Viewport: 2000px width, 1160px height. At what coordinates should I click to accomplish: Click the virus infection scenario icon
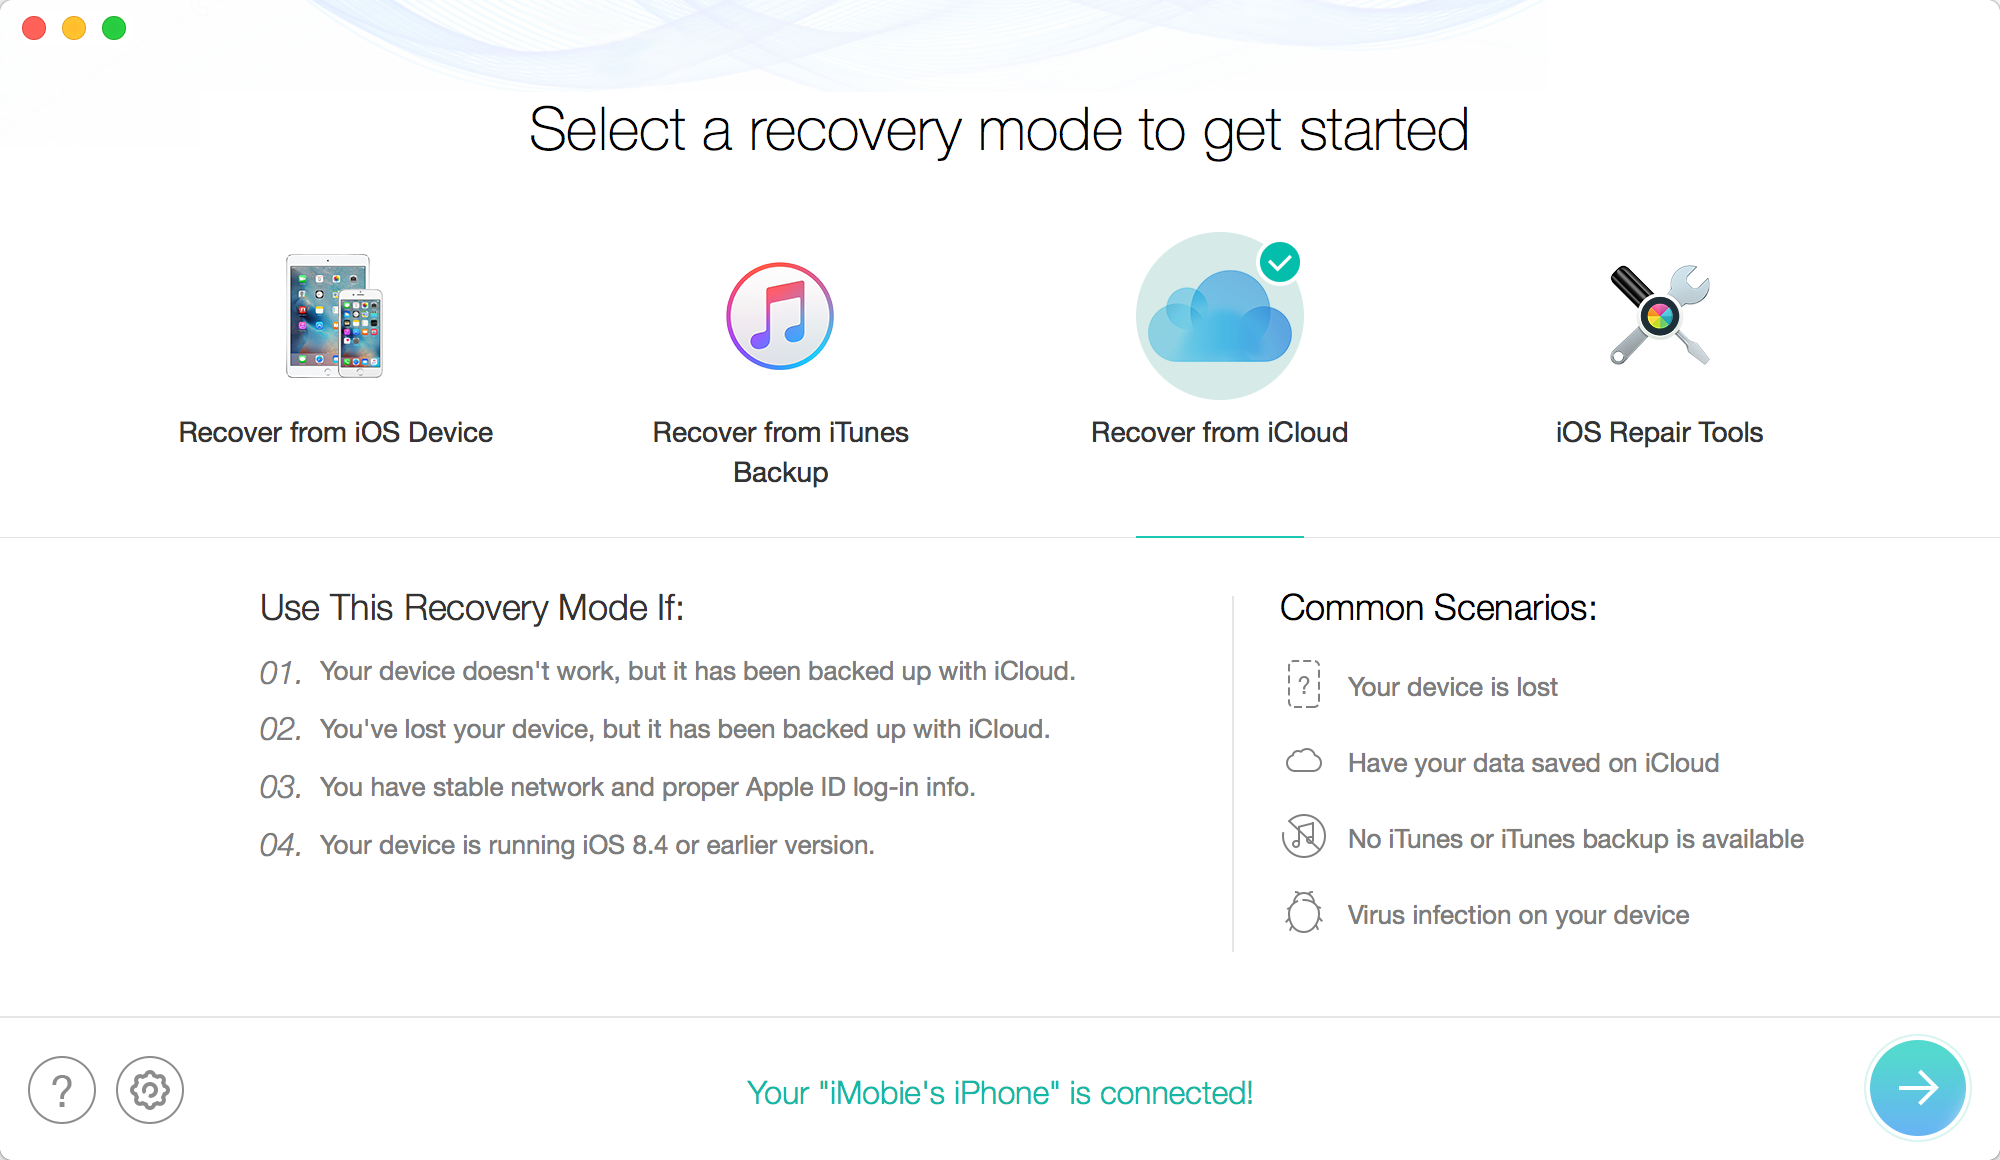pos(1304,914)
